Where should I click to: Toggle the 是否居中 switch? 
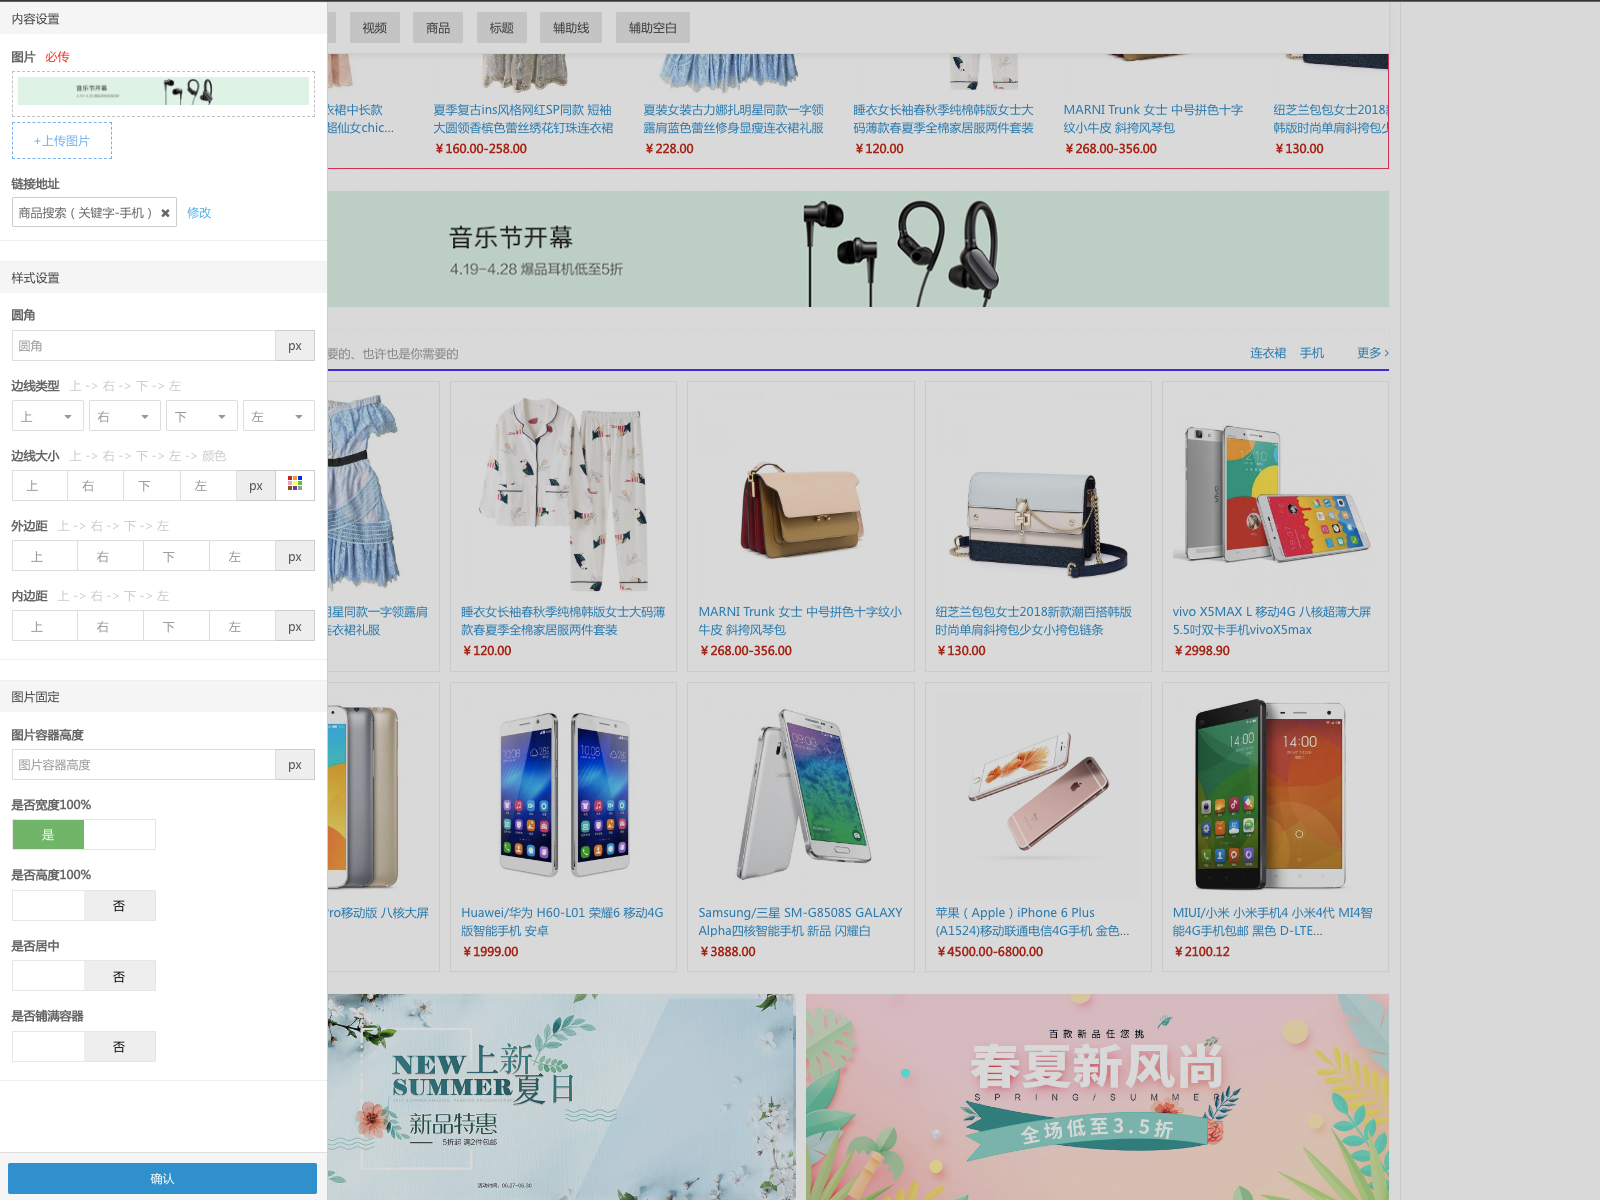coord(84,976)
